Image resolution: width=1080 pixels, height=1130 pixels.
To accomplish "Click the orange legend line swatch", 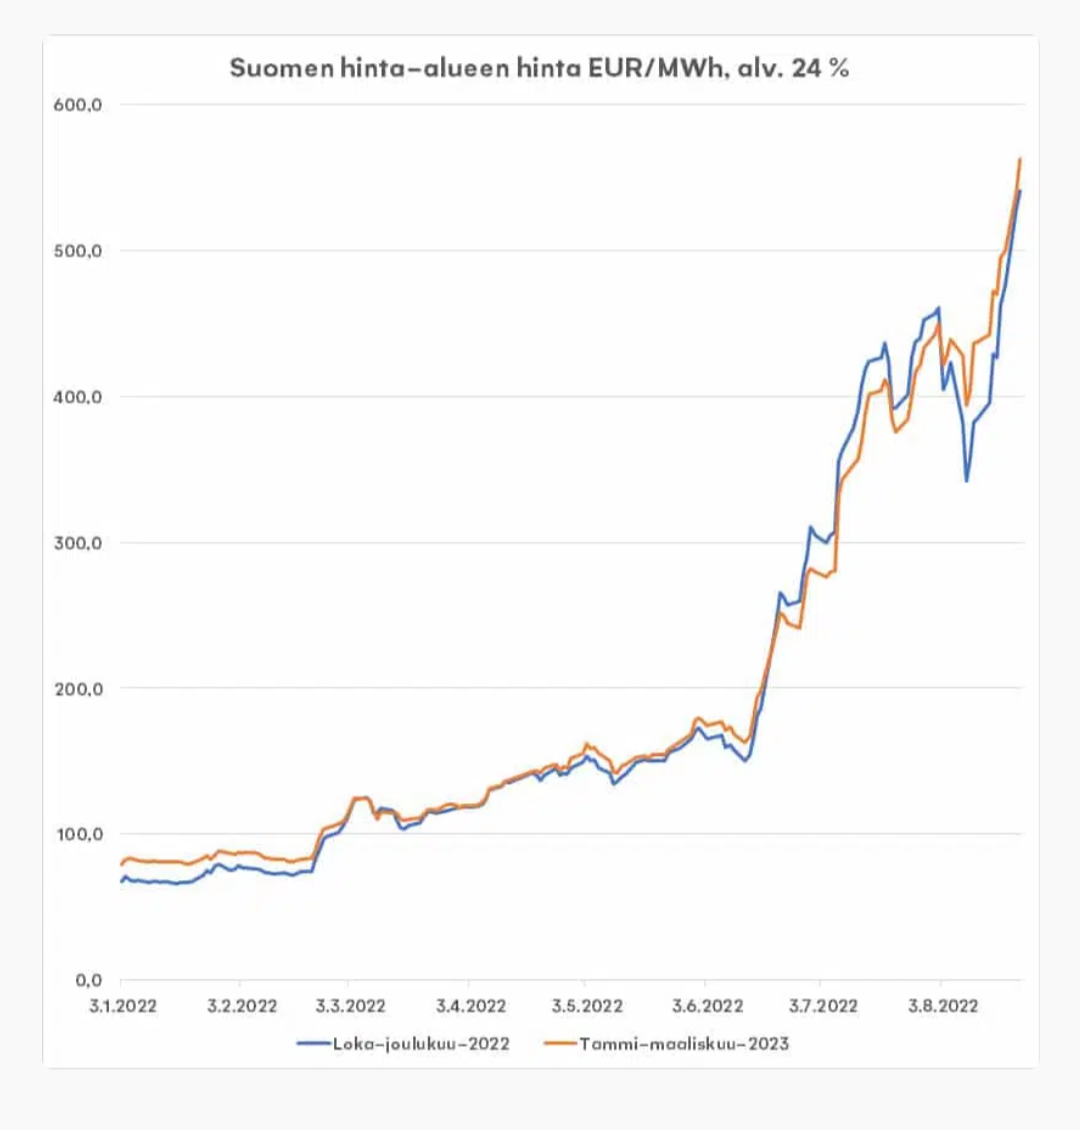I will coord(563,1044).
